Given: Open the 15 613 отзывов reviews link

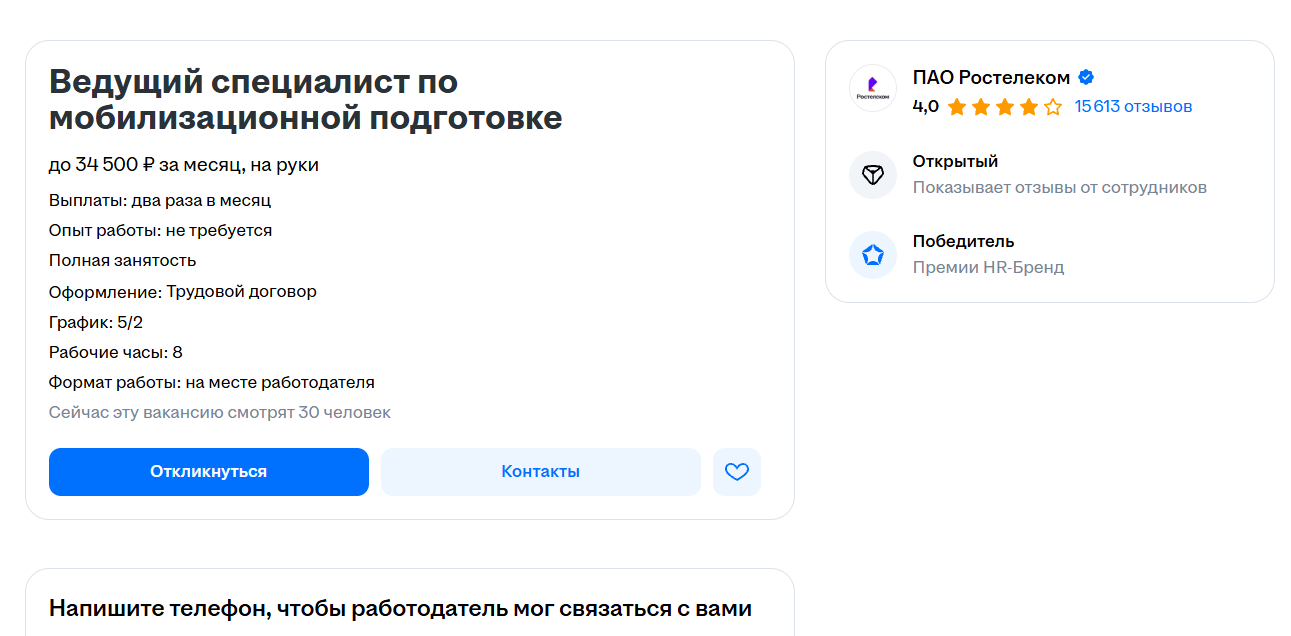Looking at the screenshot, I should (x=1133, y=107).
